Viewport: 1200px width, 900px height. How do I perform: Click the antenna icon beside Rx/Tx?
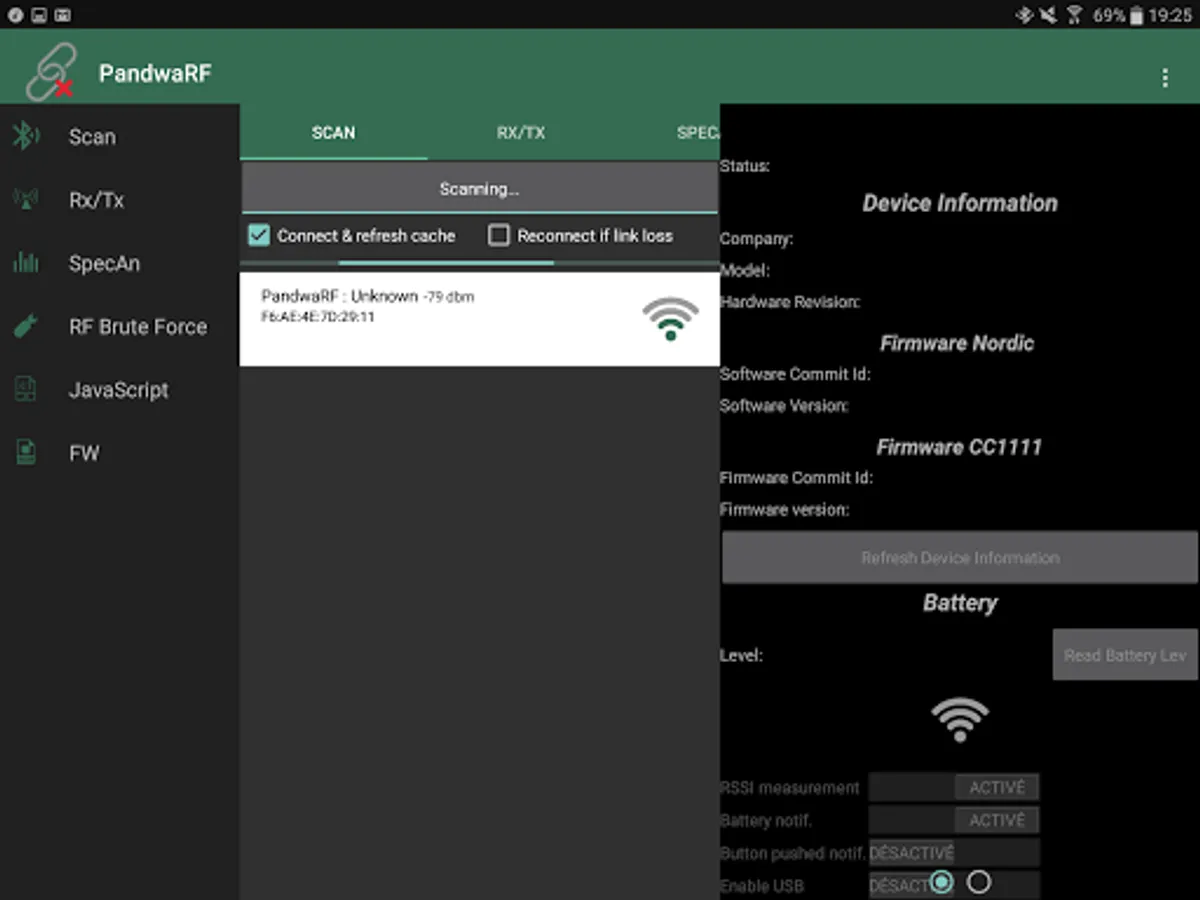click(25, 199)
